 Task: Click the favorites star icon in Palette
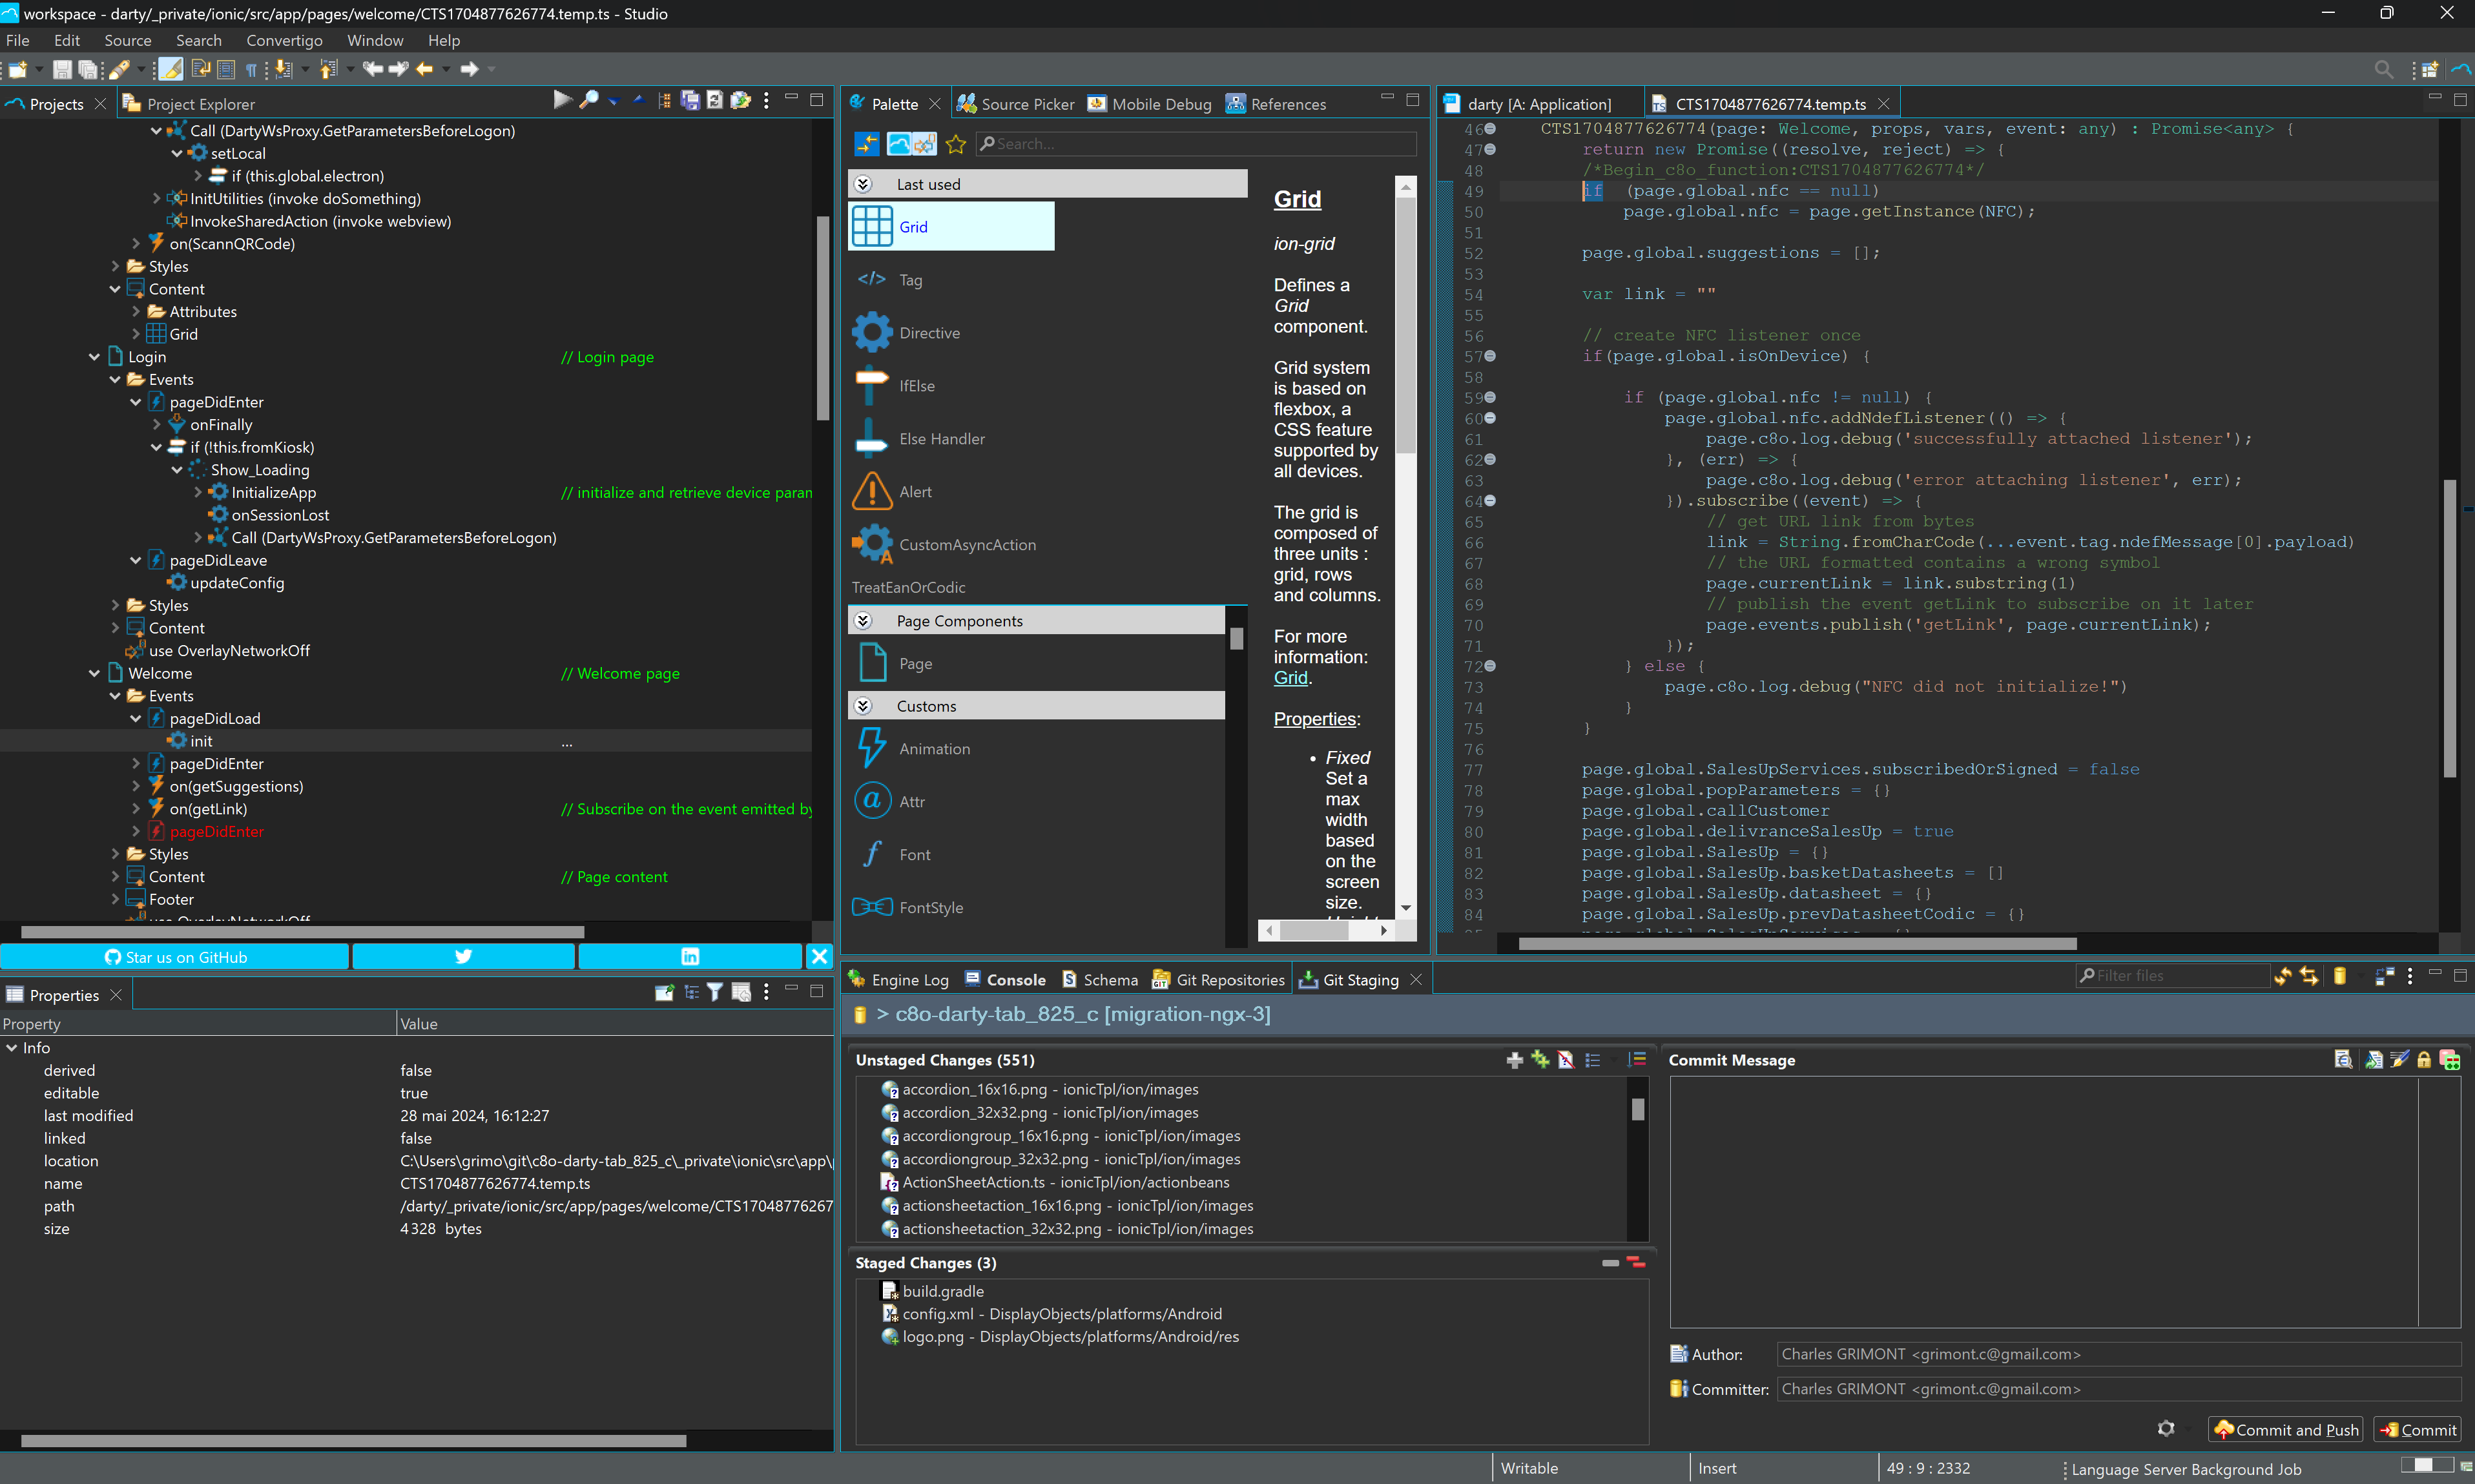tap(955, 144)
